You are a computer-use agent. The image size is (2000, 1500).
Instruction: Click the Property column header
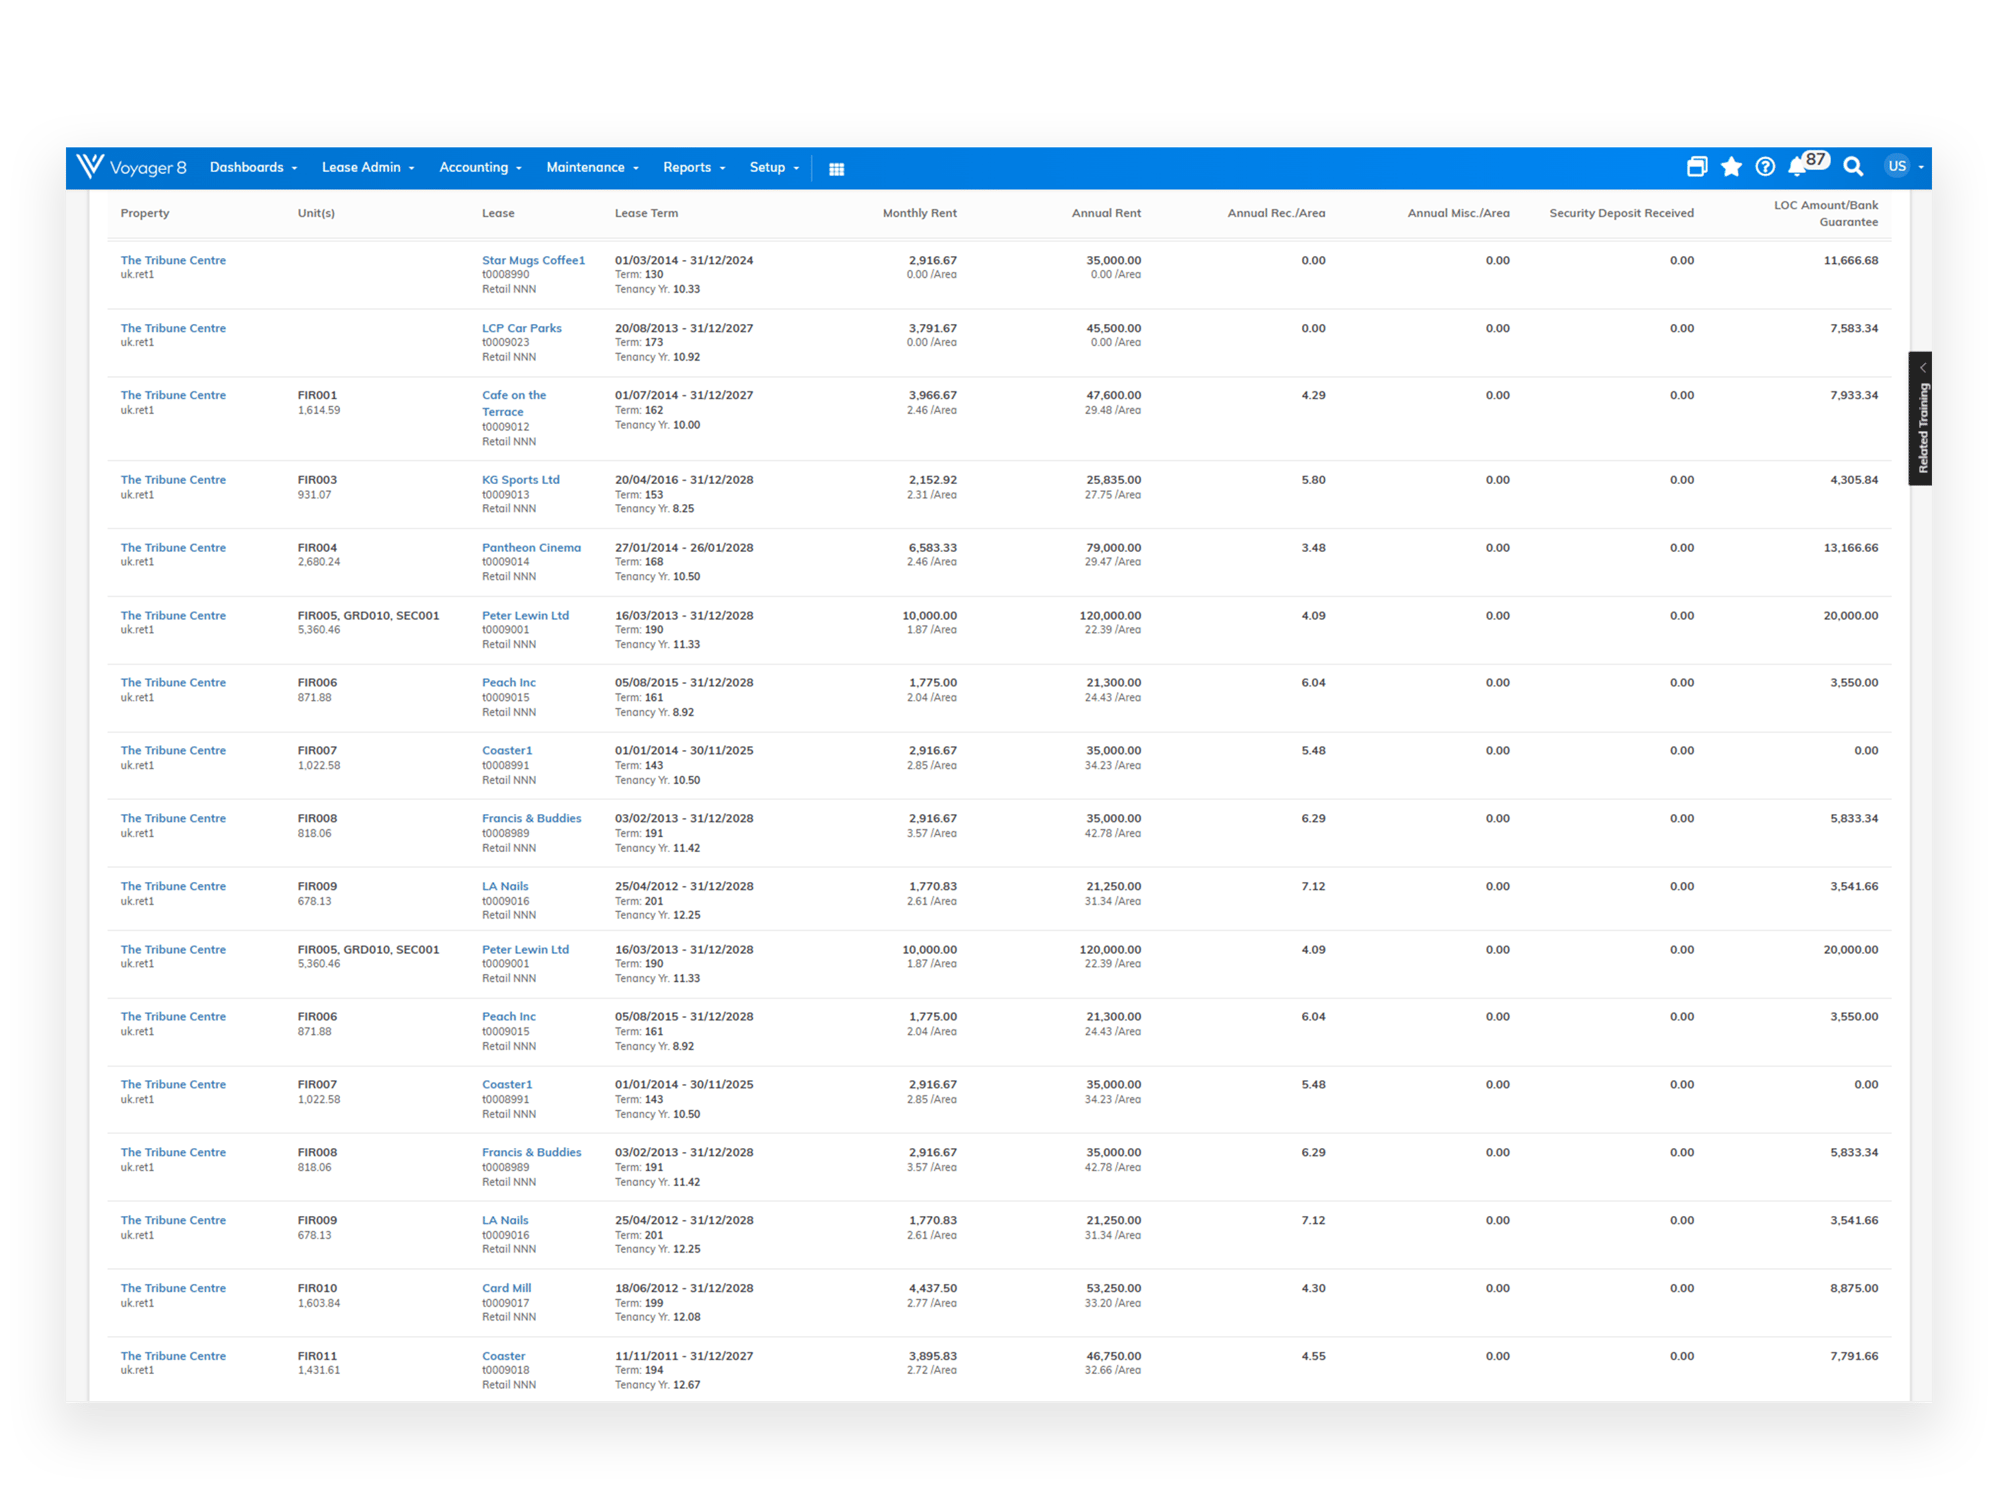(145, 213)
